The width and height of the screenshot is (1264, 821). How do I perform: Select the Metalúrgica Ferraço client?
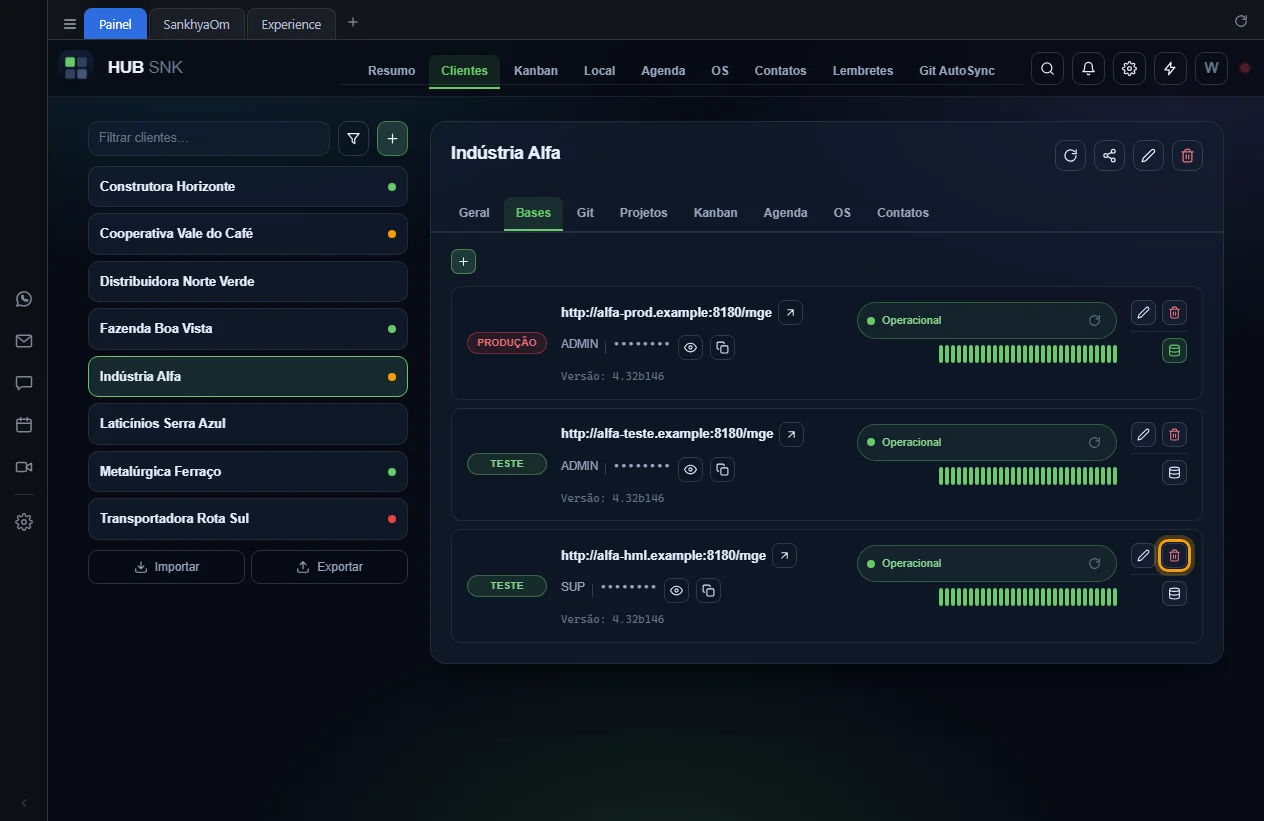pyautogui.click(x=248, y=471)
